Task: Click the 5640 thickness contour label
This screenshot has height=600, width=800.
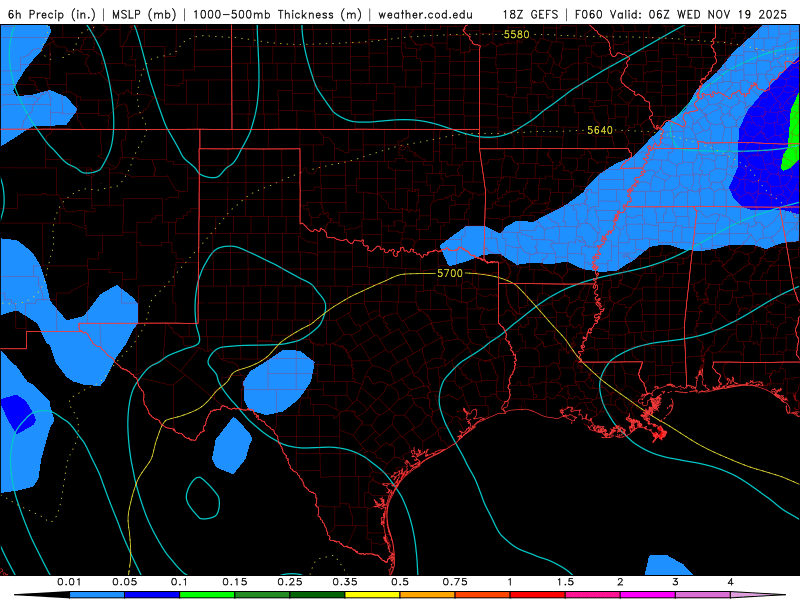Action: (600, 130)
